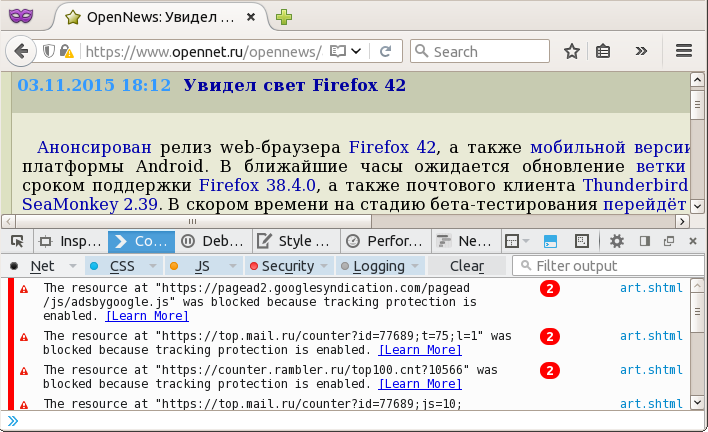Toggle the Logging filter button
The height and width of the screenshot is (432, 708).
coord(373,266)
